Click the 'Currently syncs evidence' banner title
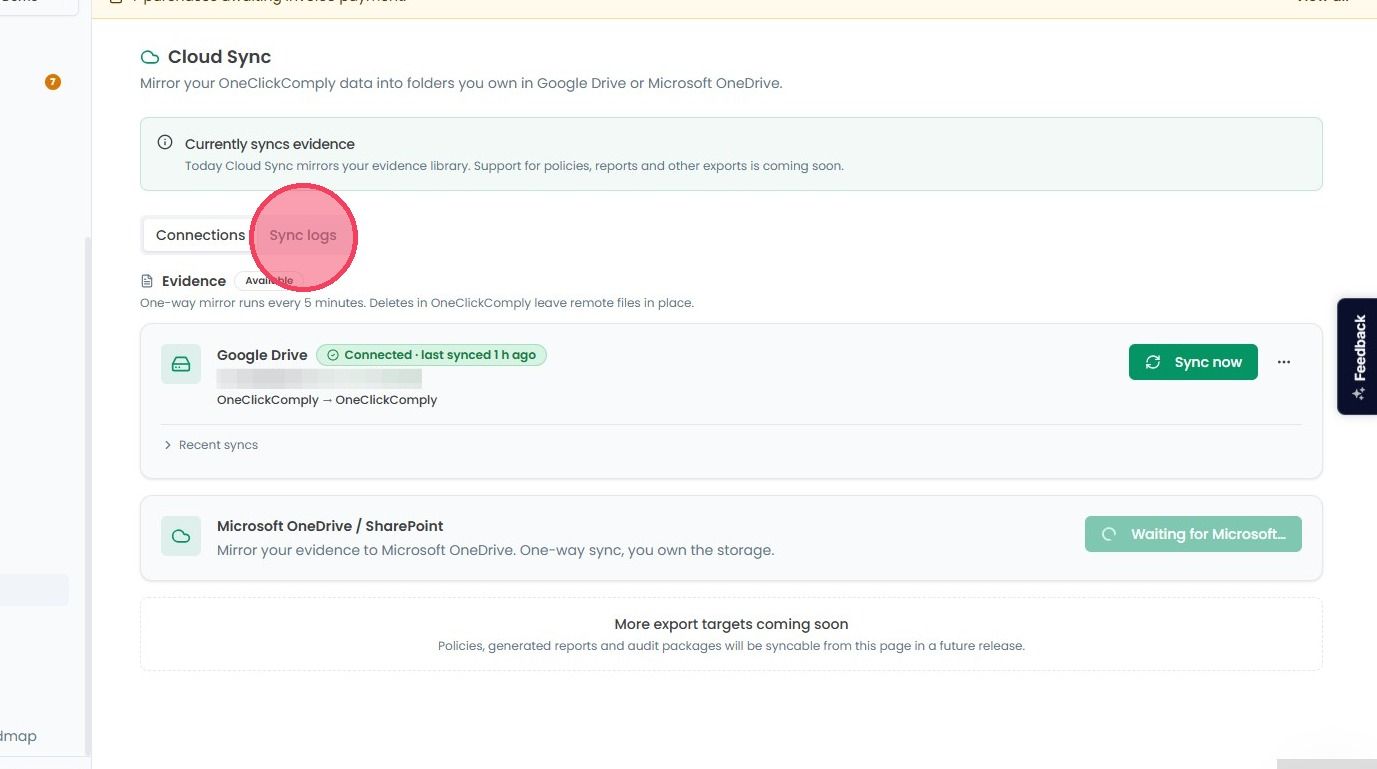Screen dimensions: 1377x769 coord(270,144)
